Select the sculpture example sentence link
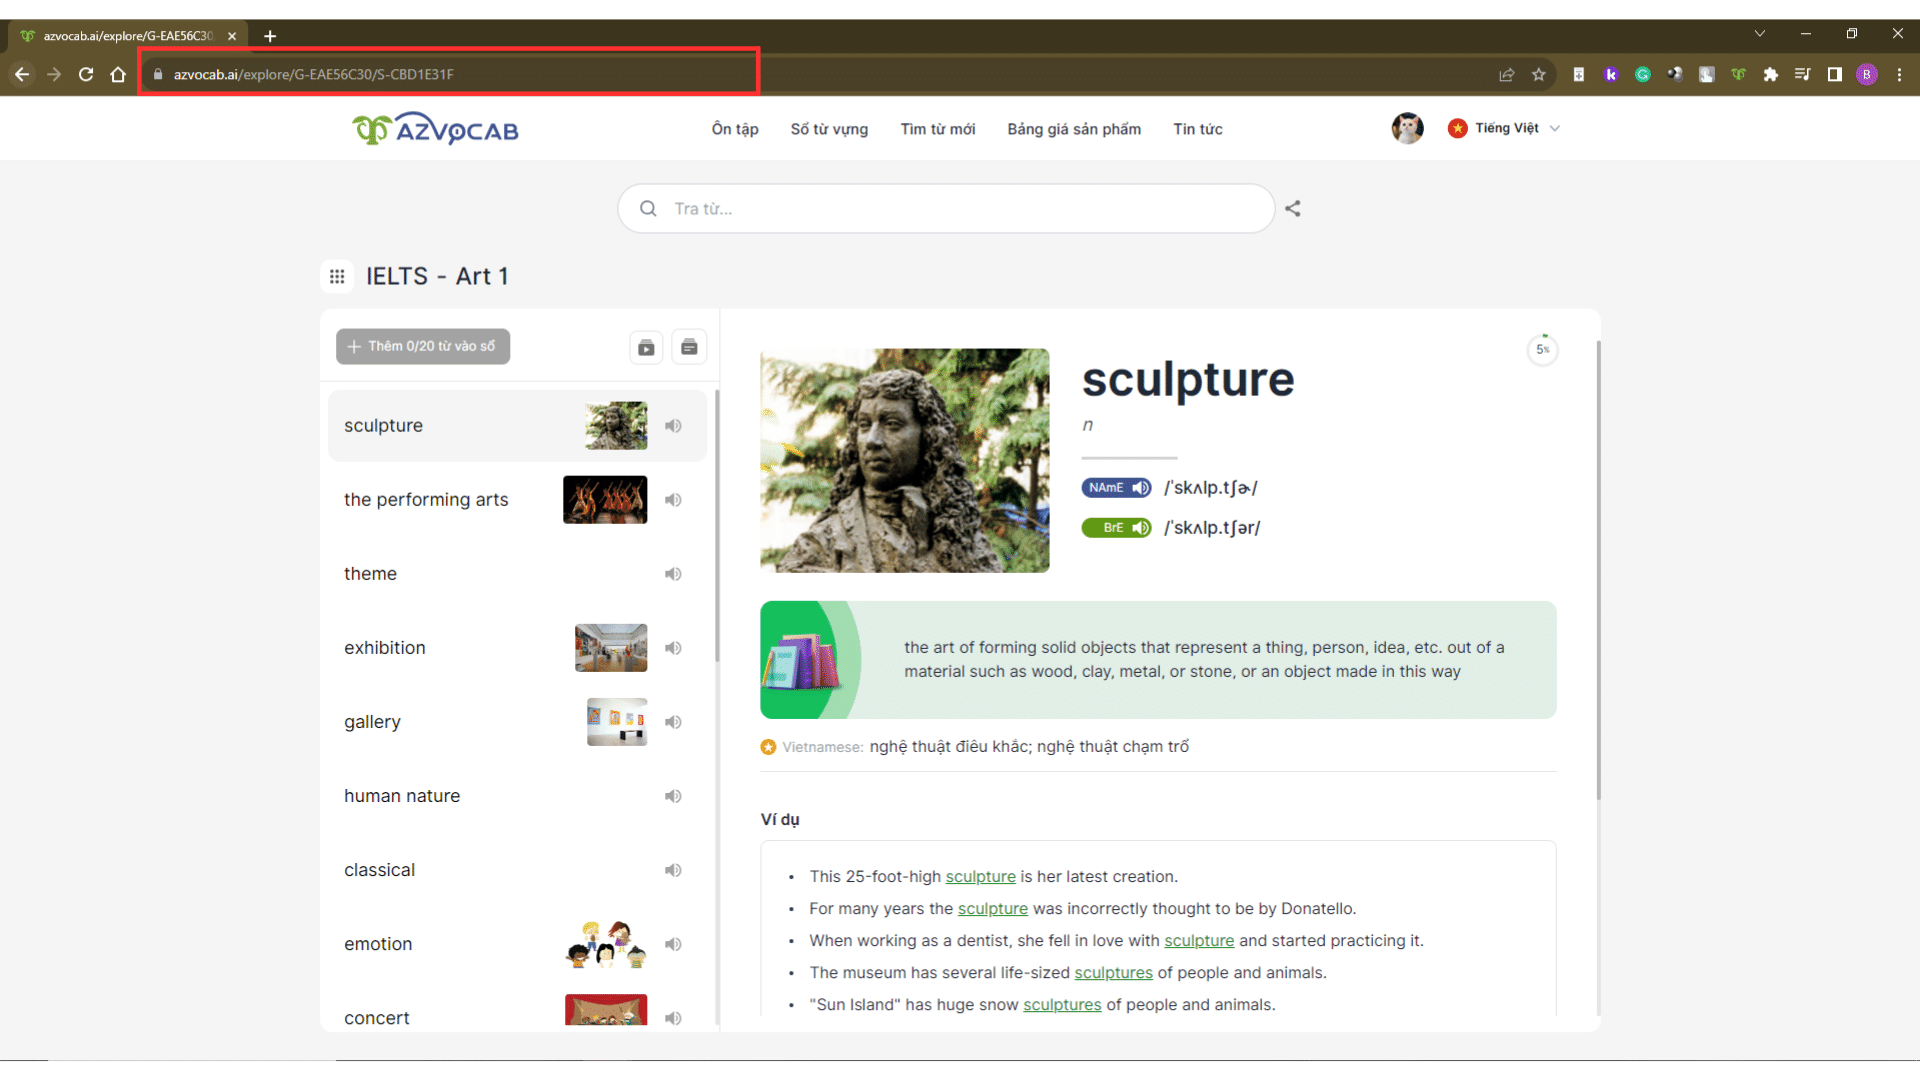 981,876
